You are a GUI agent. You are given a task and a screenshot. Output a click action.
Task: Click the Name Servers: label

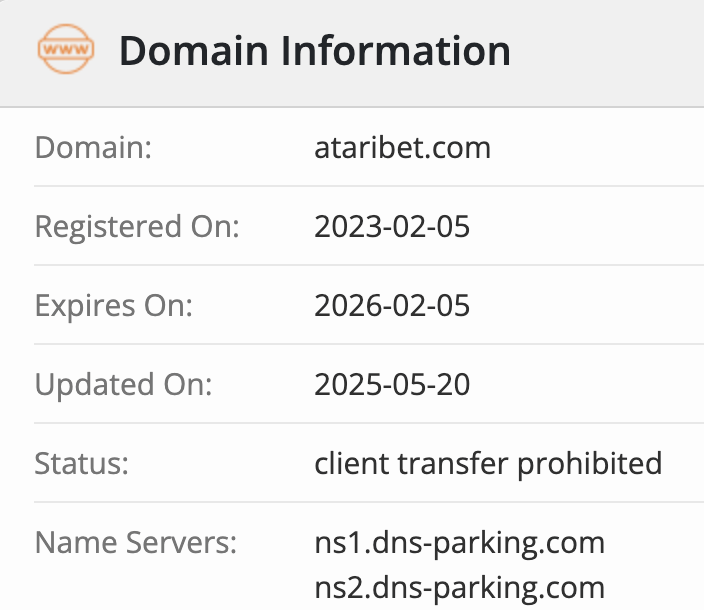(136, 543)
